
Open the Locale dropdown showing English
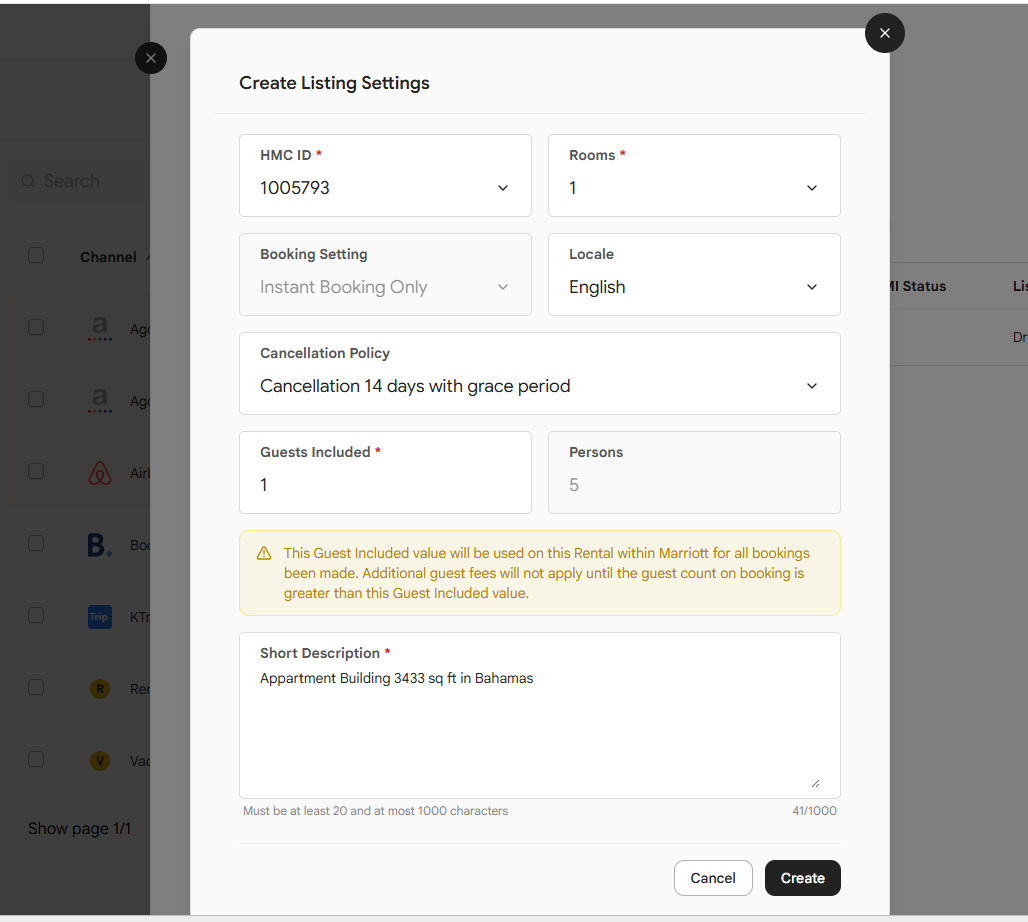tap(694, 275)
